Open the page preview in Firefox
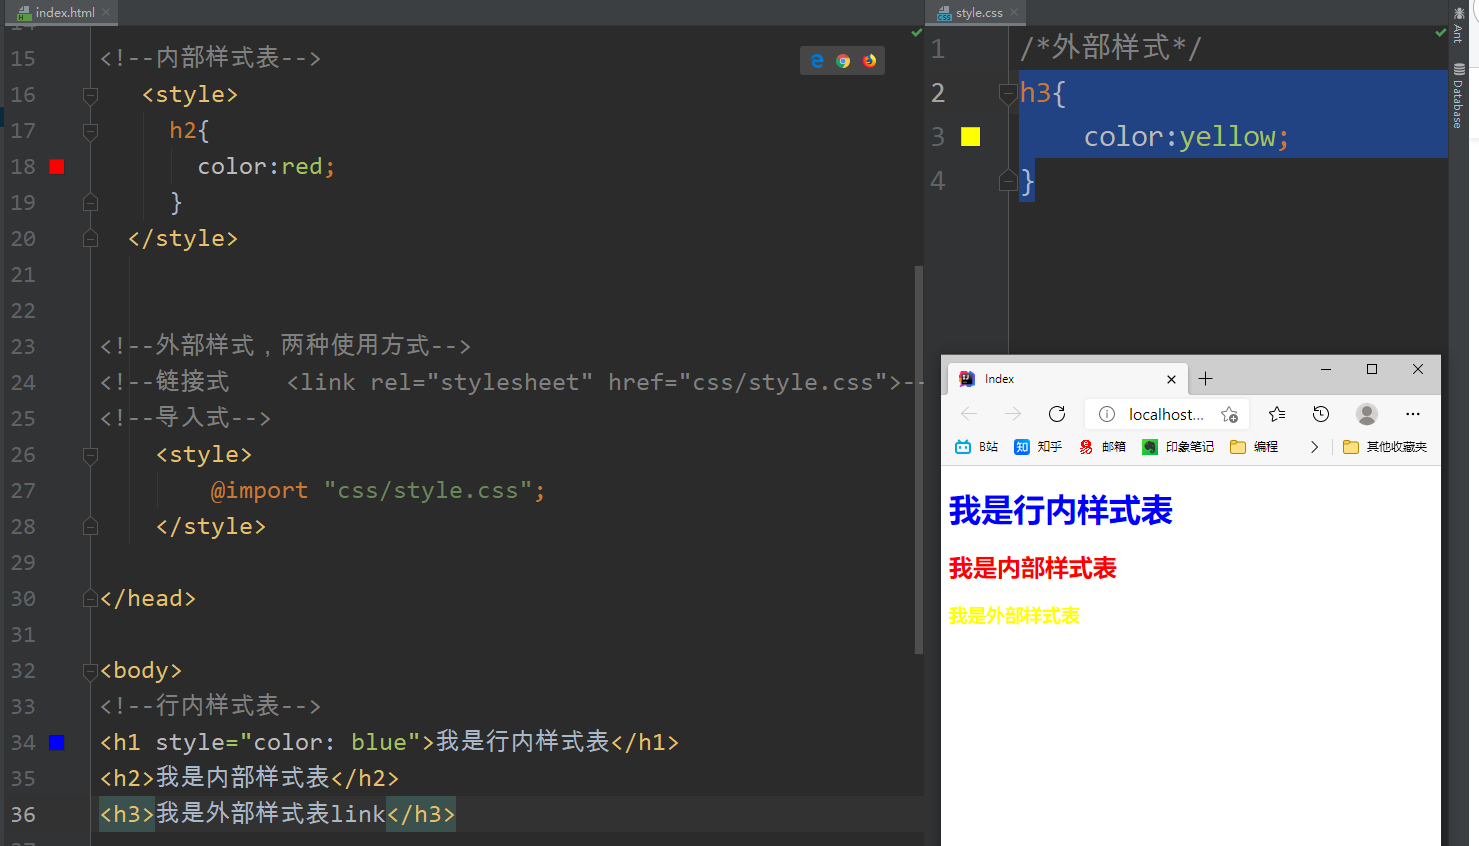 click(x=868, y=60)
